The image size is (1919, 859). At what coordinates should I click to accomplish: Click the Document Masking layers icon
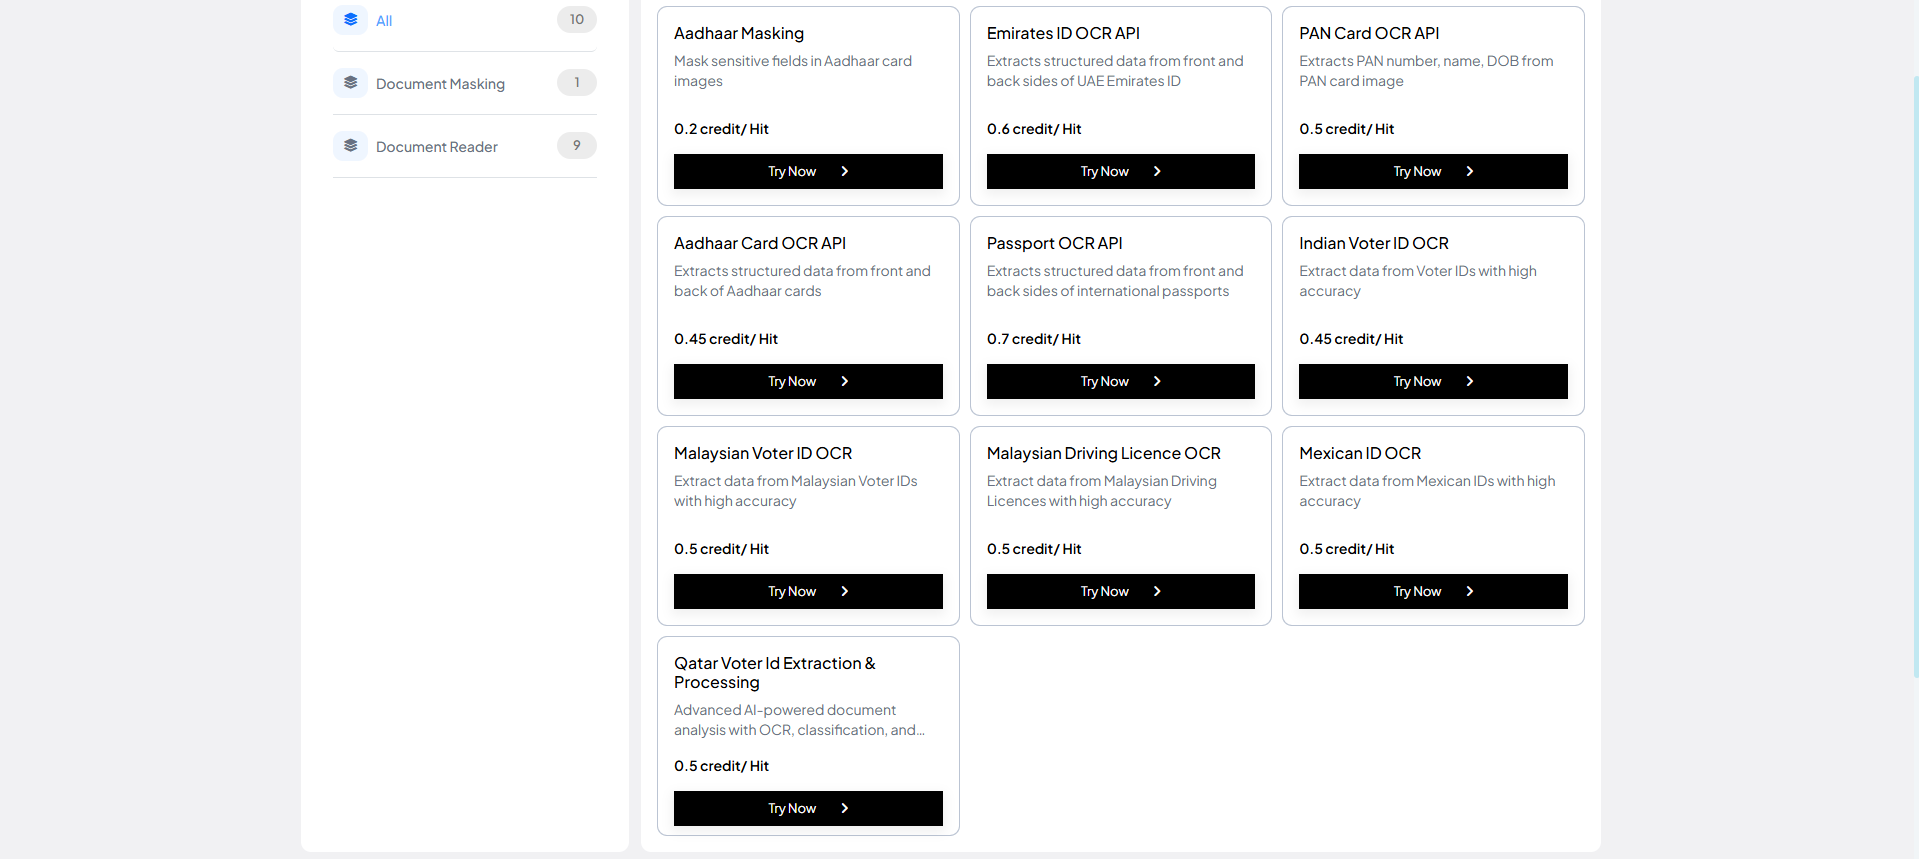pyautogui.click(x=350, y=83)
